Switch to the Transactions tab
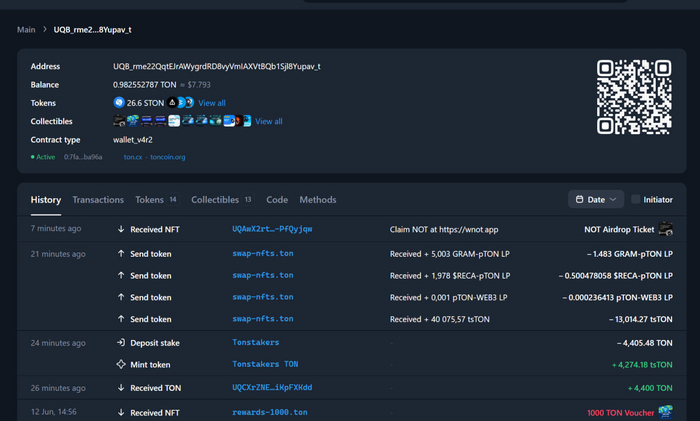Image resolution: width=700 pixels, height=421 pixels. tap(98, 200)
